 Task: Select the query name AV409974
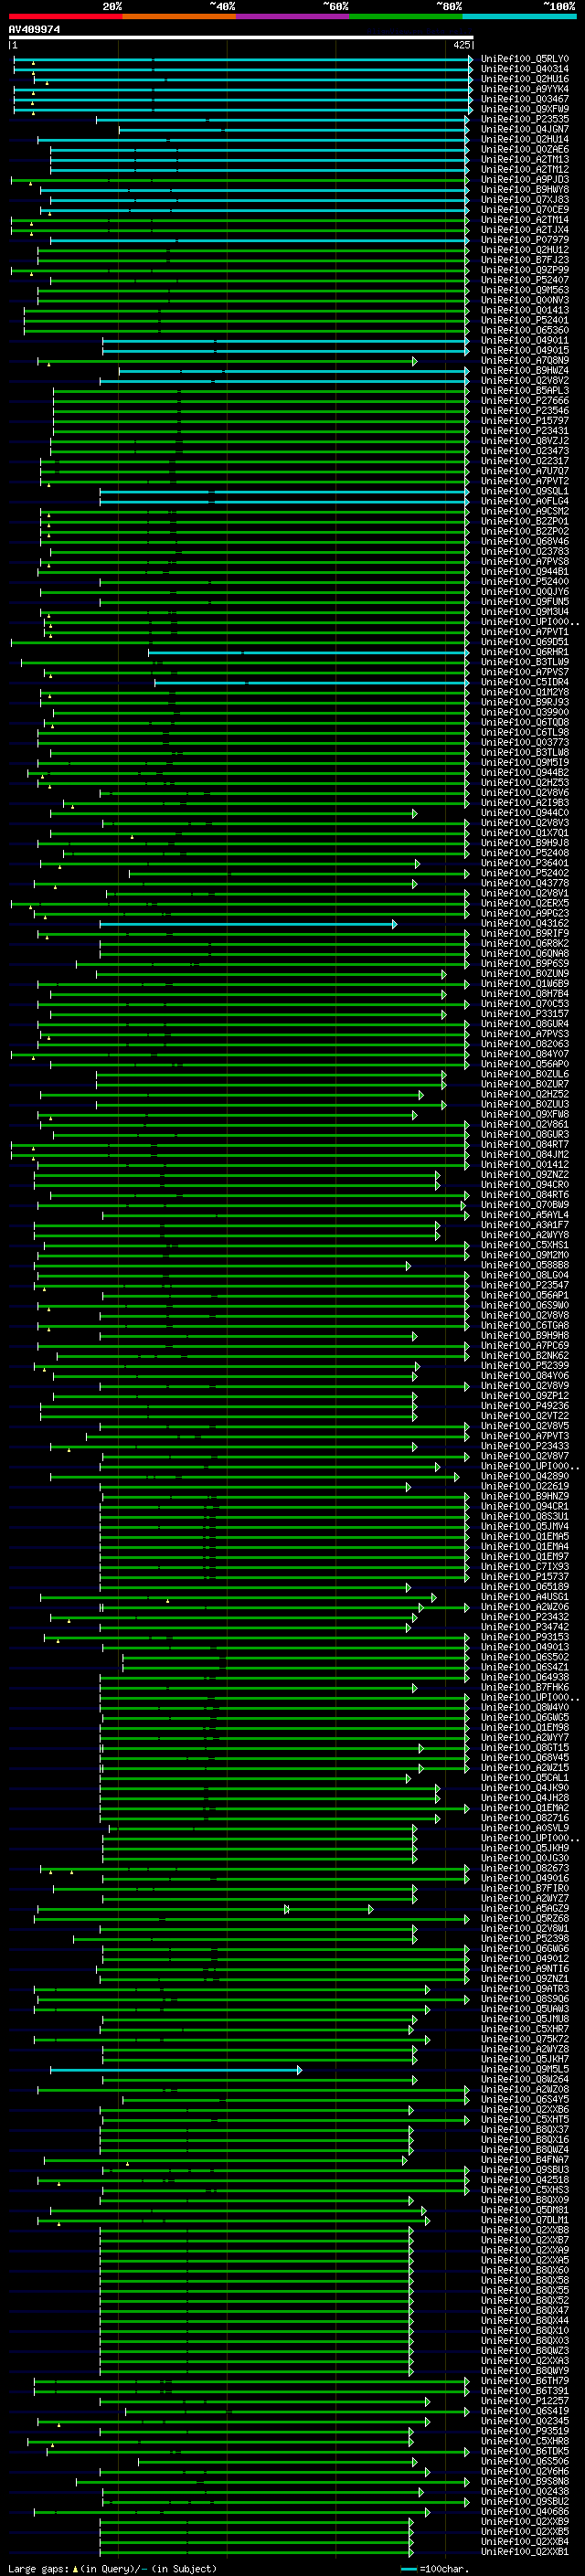(x=34, y=30)
